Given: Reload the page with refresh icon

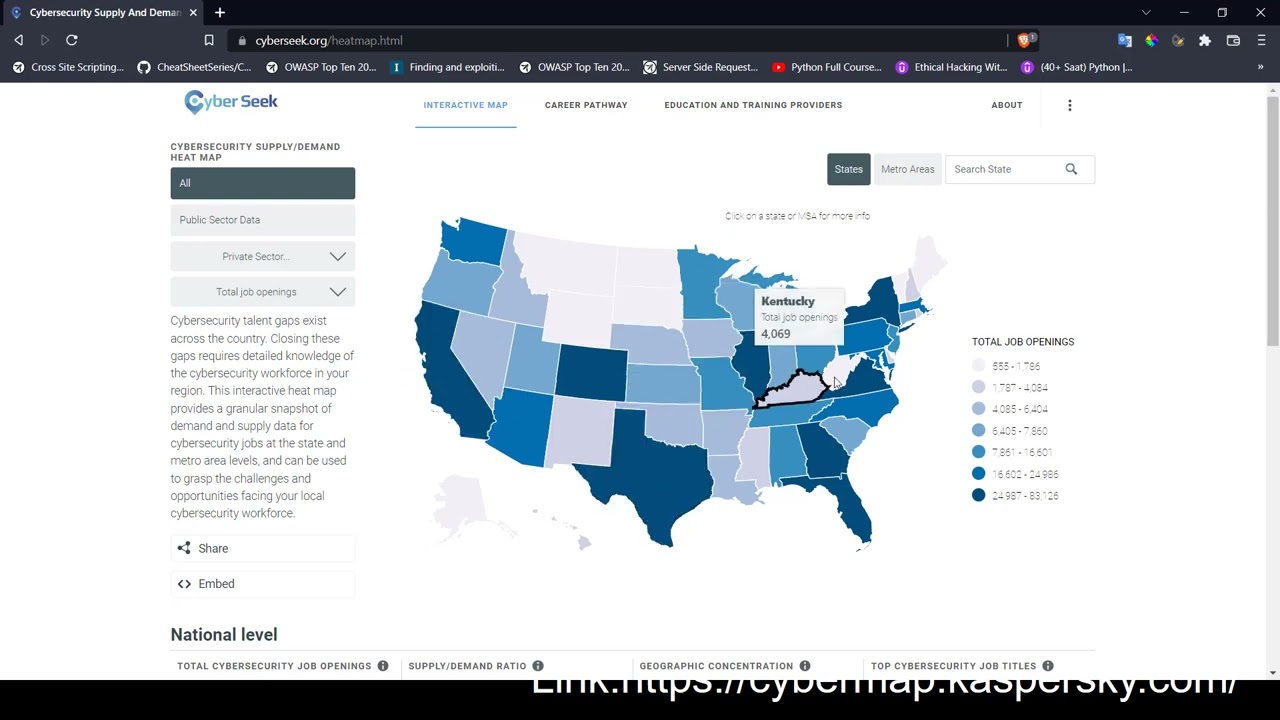Looking at the screenshot, I should pos(72,40).
